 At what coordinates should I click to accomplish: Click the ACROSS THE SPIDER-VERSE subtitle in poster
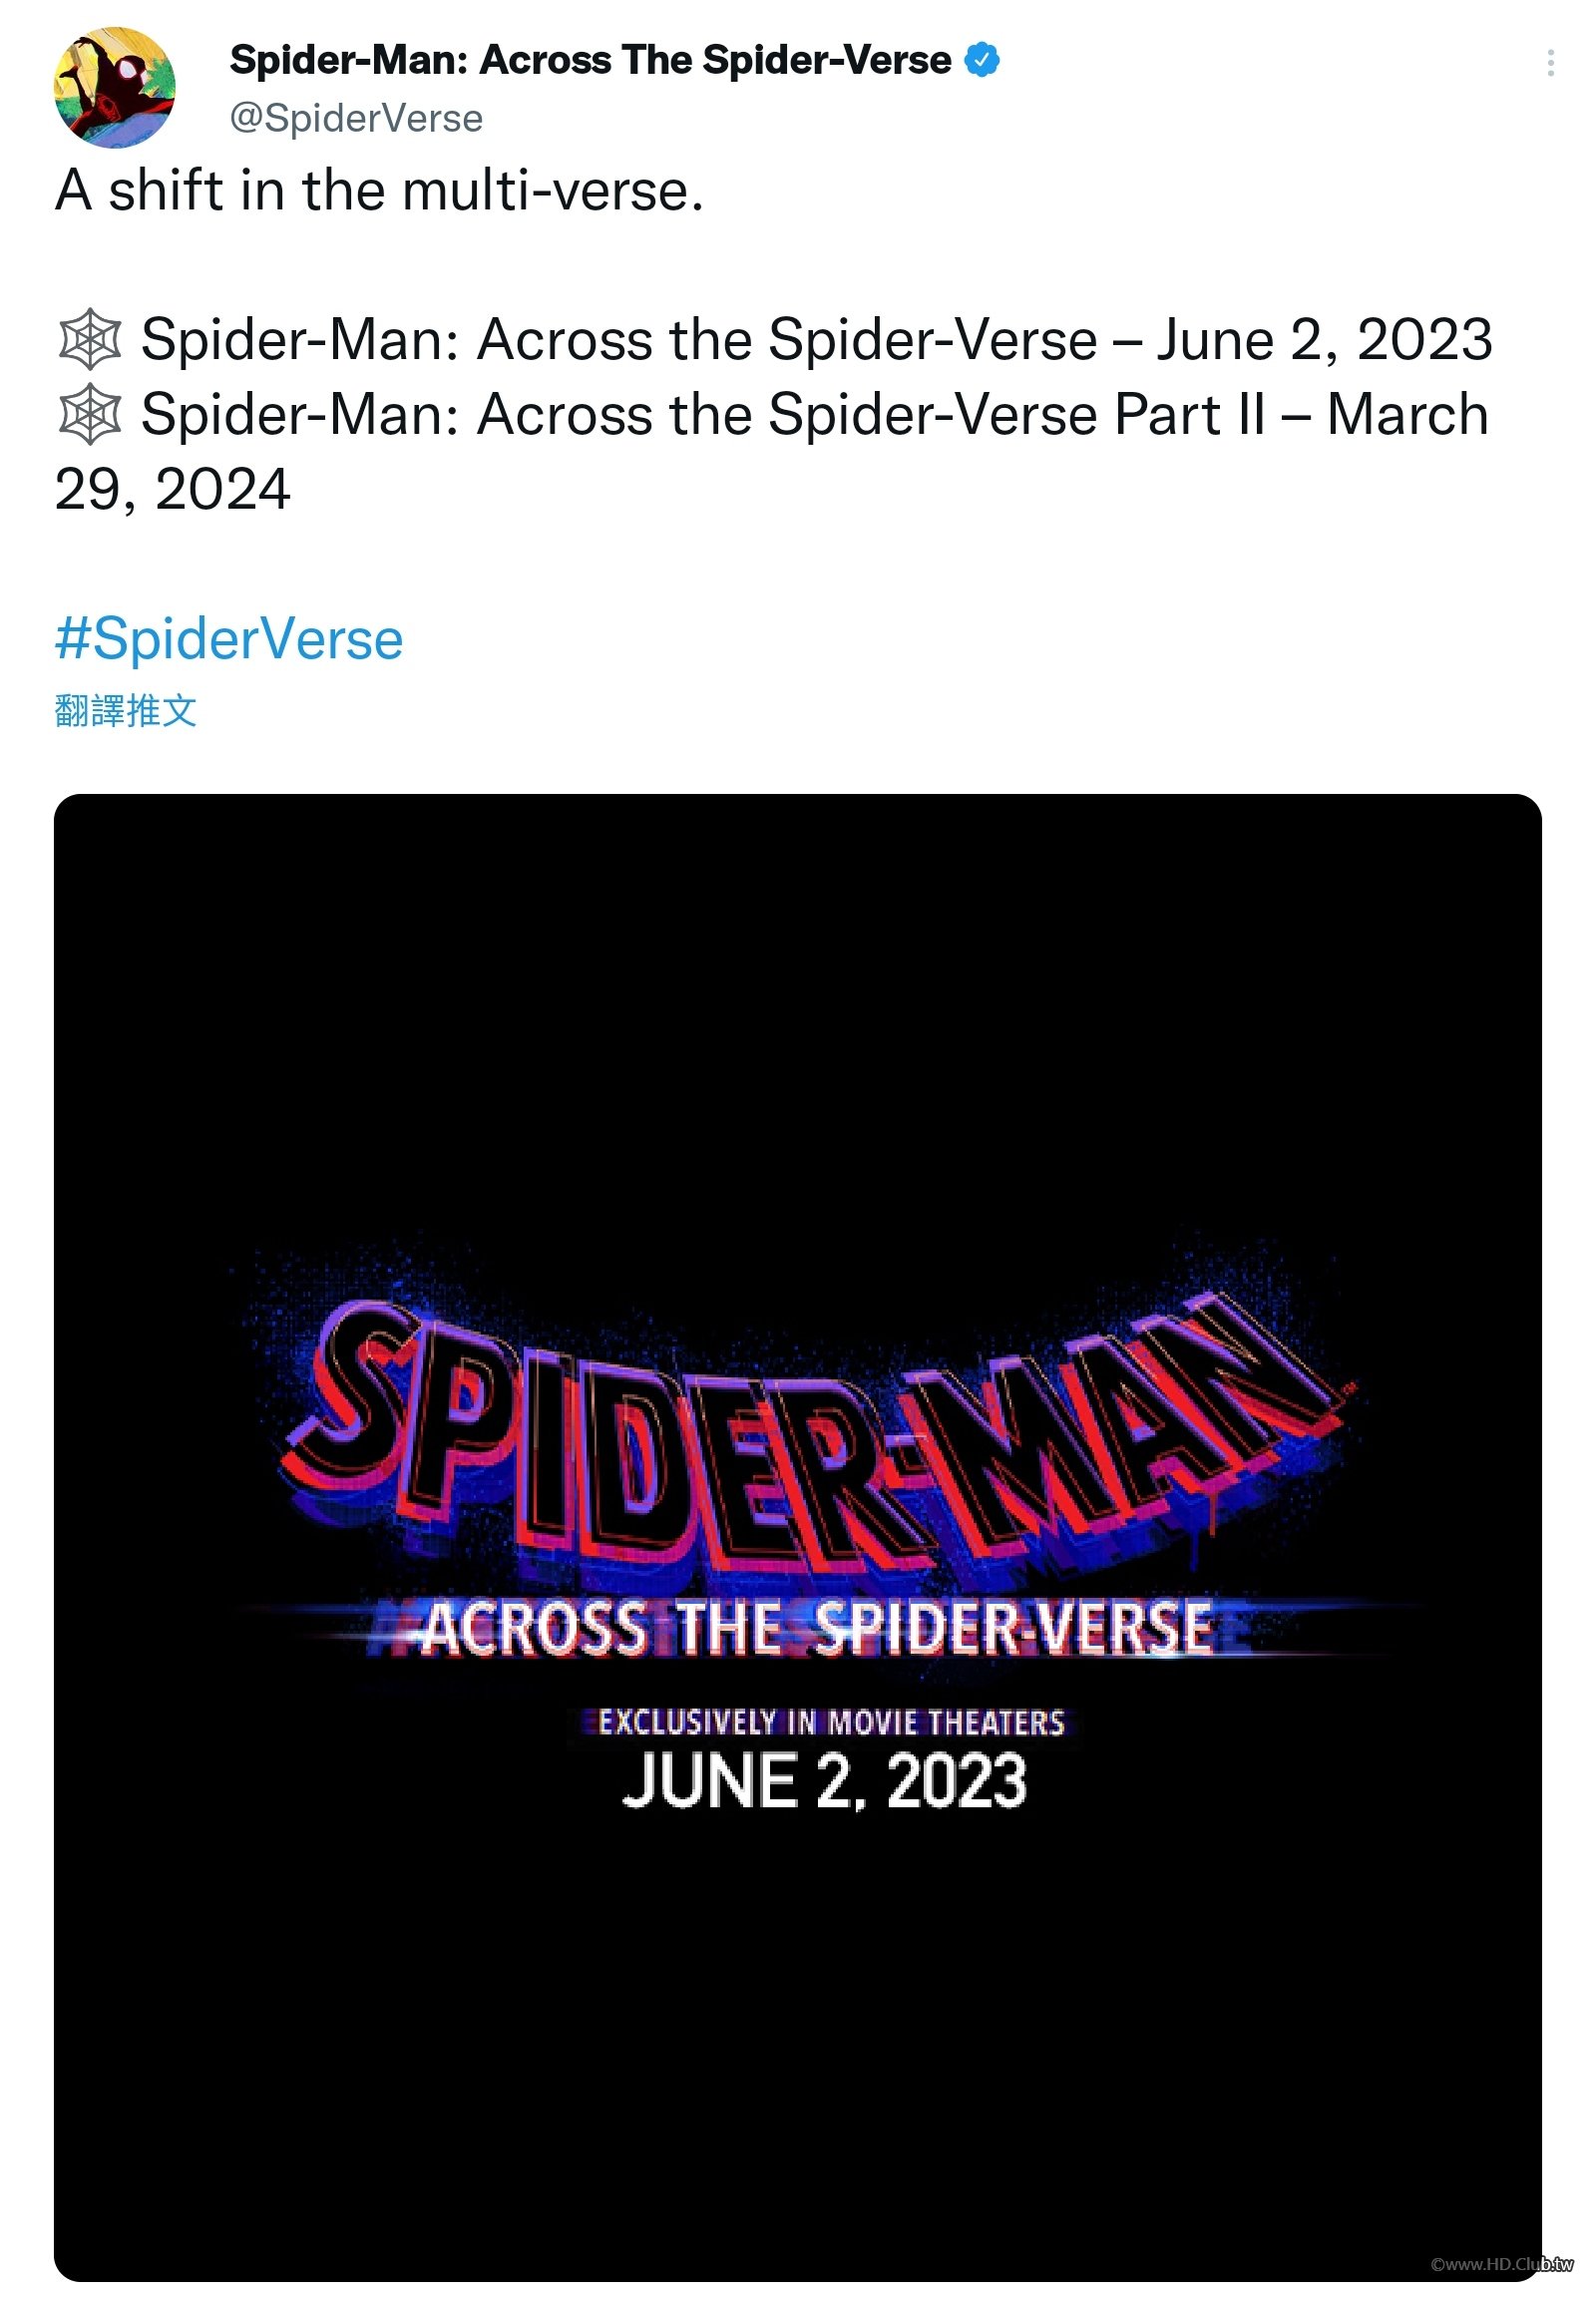click(815, 1628)
